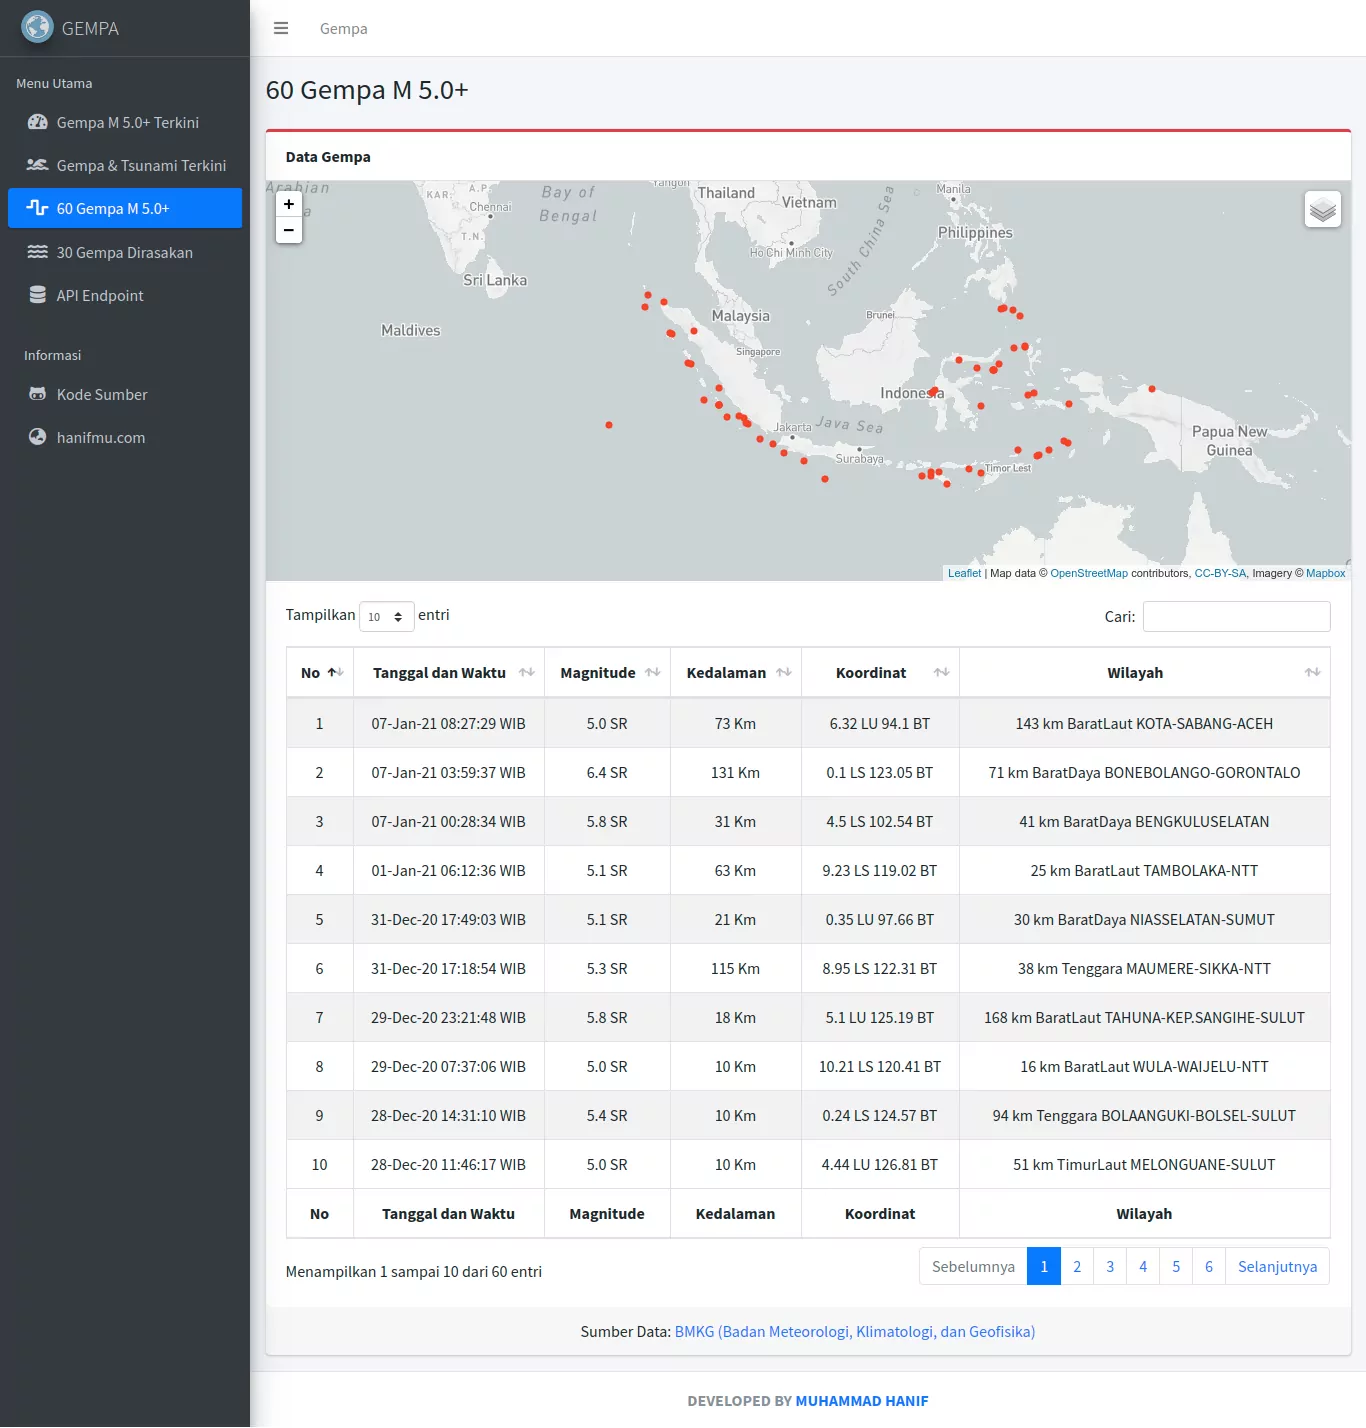Image resolution: width=1366 pixels, height=1428 pixels.
Task: Open the Mapbox attribution link
Action: click(1325, 573)
